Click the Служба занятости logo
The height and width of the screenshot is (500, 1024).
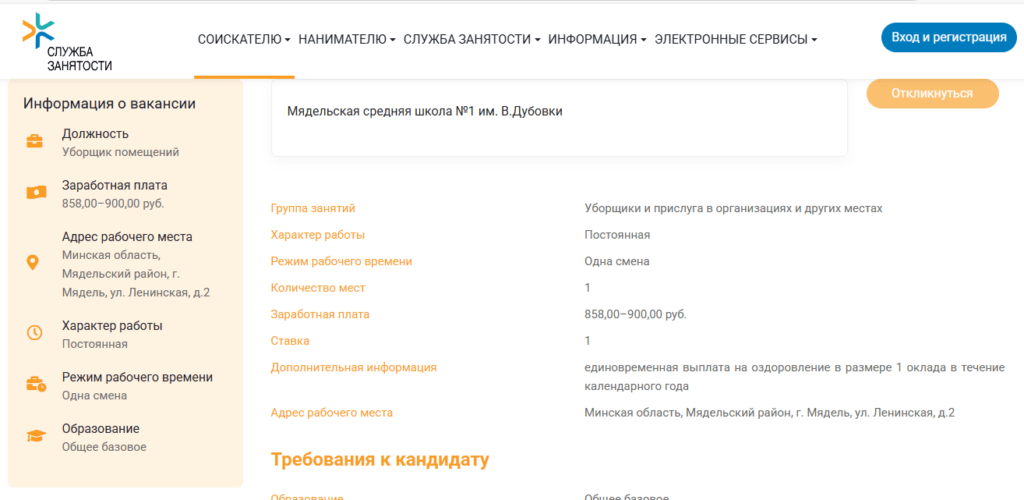pyautogui.click(x=68, y=42)
